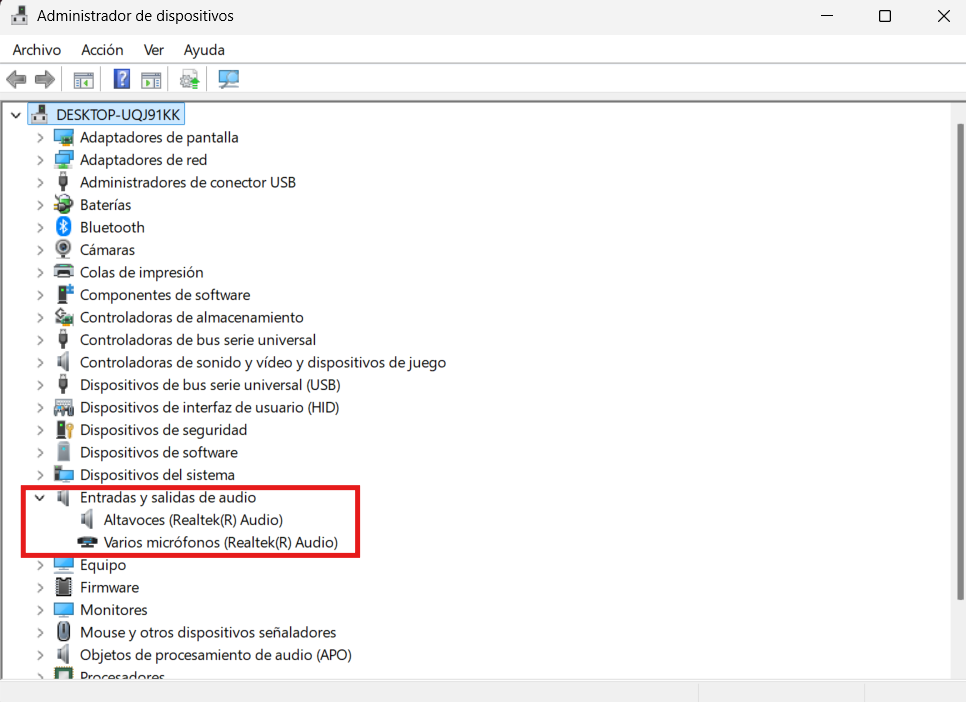Click the Bluetooth category icon
This screenshot has width=966, height=702.
tap(63, 227)
